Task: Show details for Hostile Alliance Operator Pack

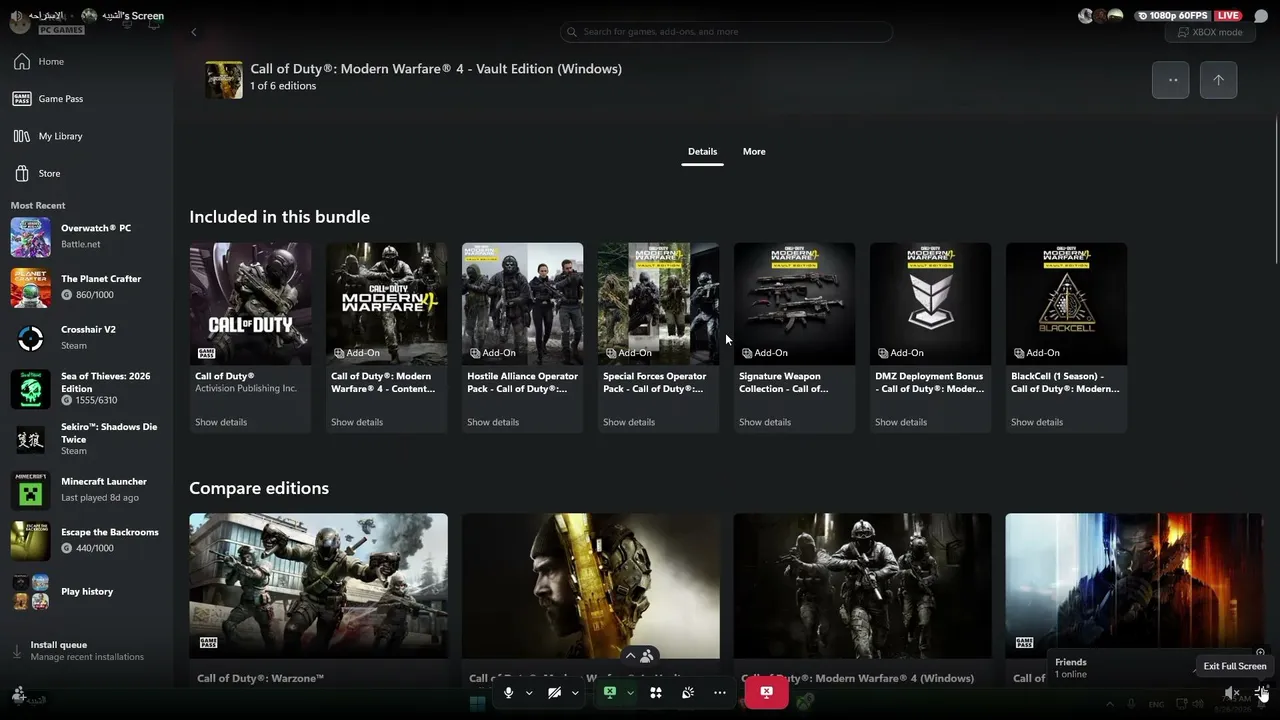Action: coord(493,422)
